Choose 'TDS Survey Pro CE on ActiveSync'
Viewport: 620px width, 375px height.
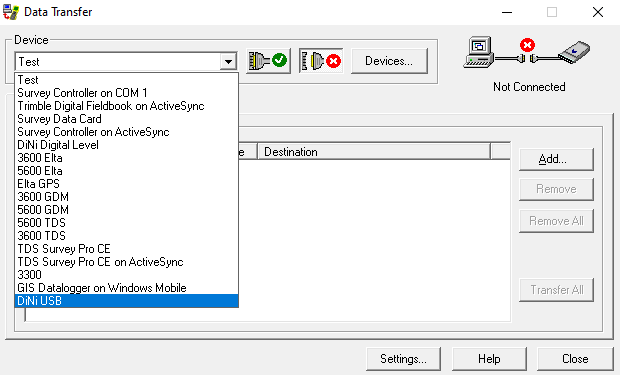coord(127,262)
